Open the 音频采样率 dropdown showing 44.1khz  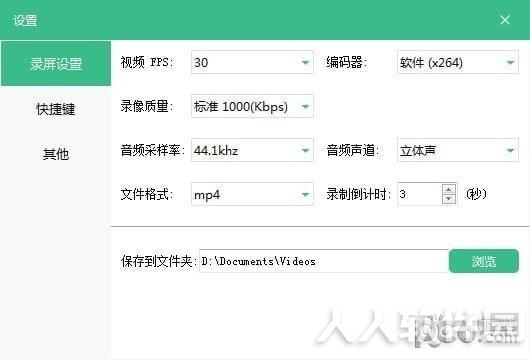pyautogui.click(x=252, y=150)
